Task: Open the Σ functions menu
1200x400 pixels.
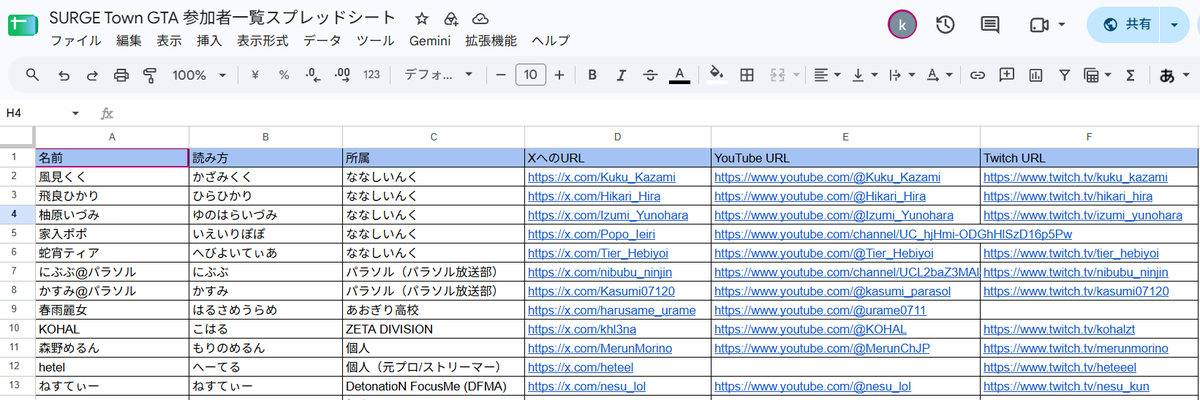Action: point(1130,75)
